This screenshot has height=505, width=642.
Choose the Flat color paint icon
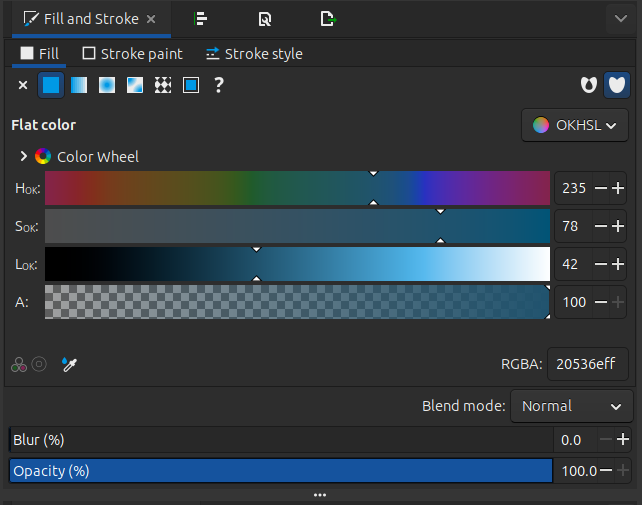coord(51,86)
